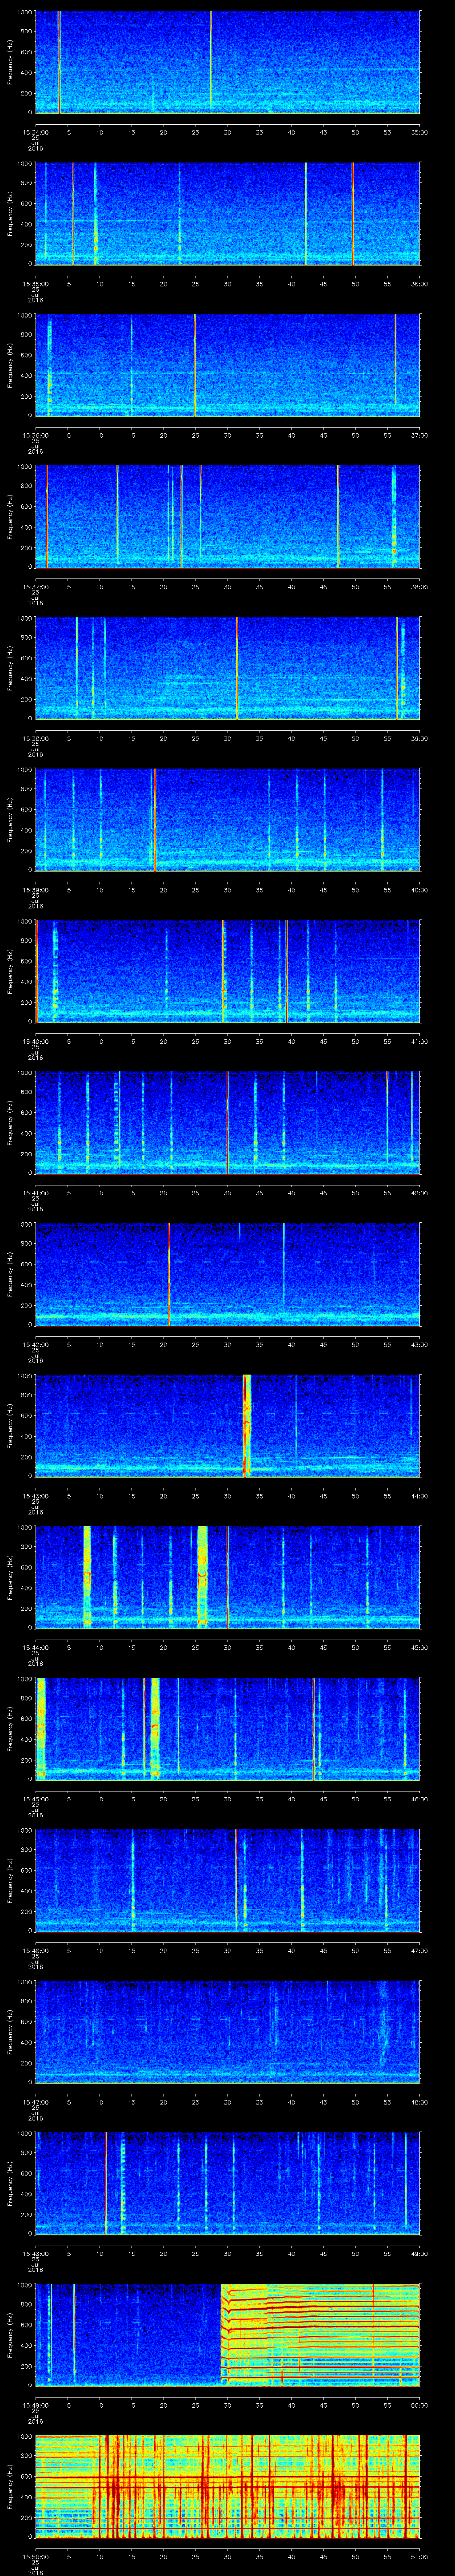Click the 15:34:00 start time label

tap(35, 132)
